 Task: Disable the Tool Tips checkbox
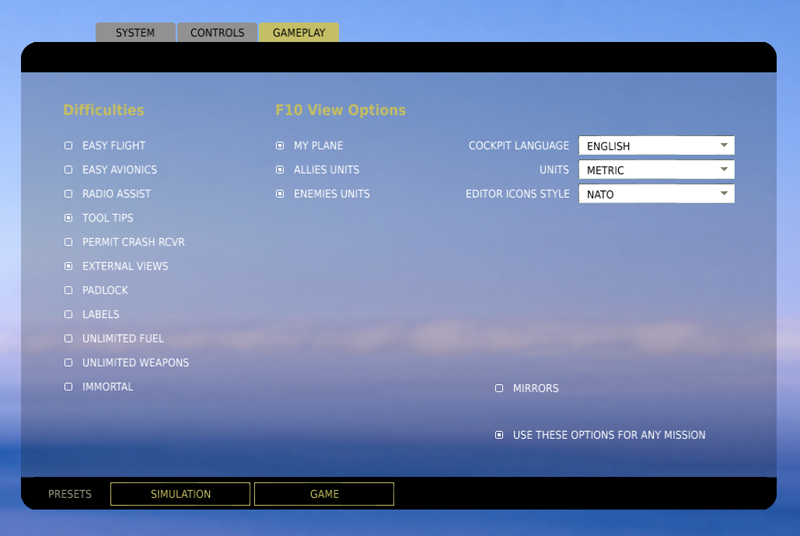(68, 218)
